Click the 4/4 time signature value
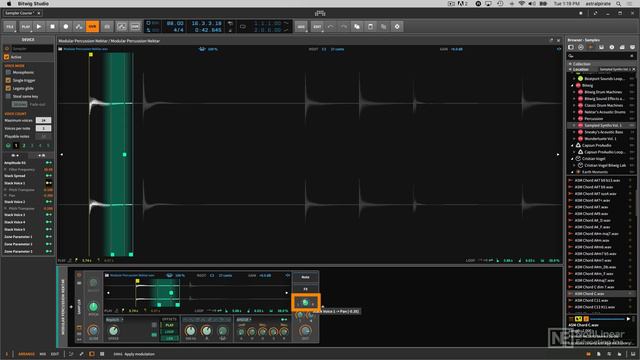 click(x=178, y=30)
